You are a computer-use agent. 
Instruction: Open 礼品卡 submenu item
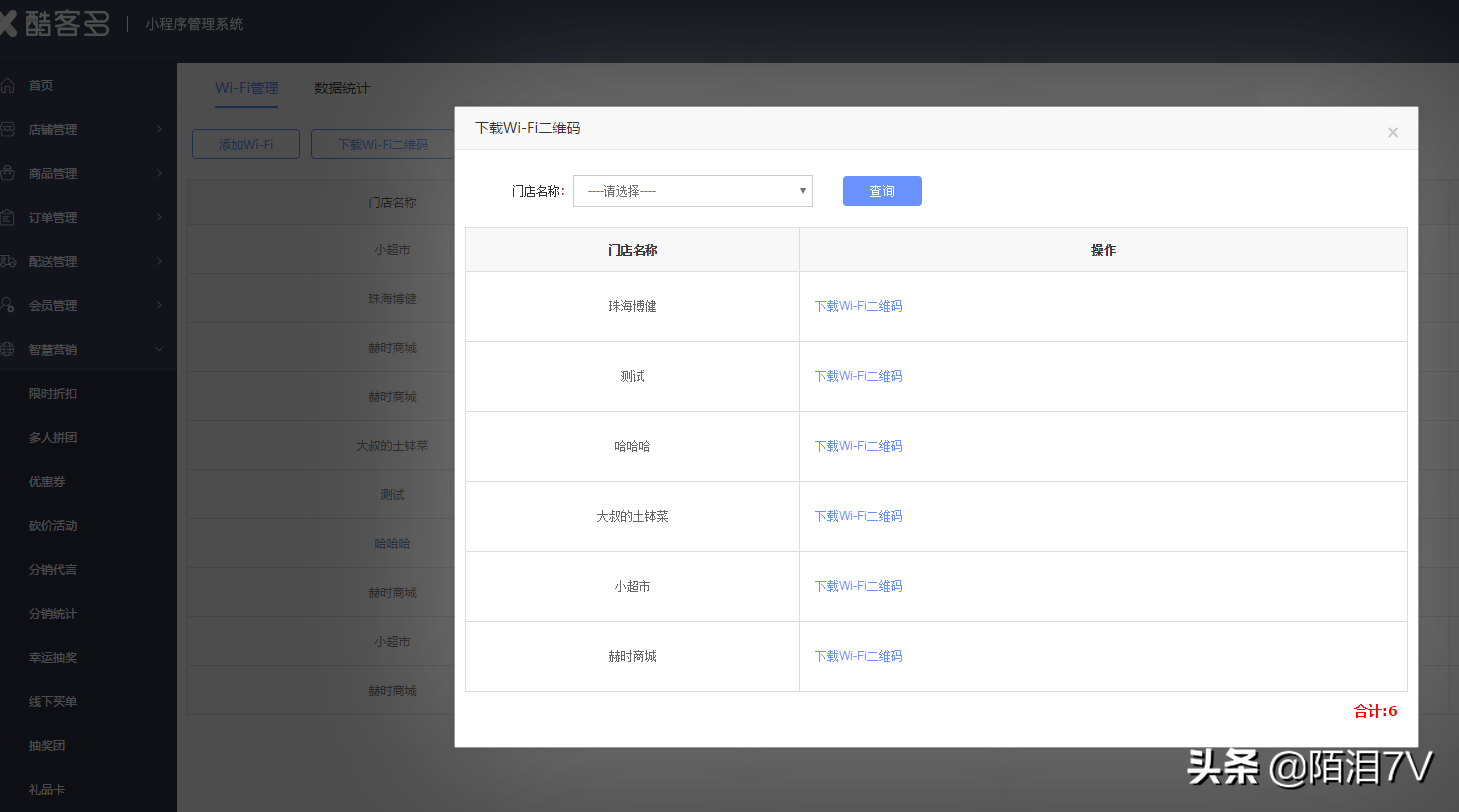coord(47,790)
